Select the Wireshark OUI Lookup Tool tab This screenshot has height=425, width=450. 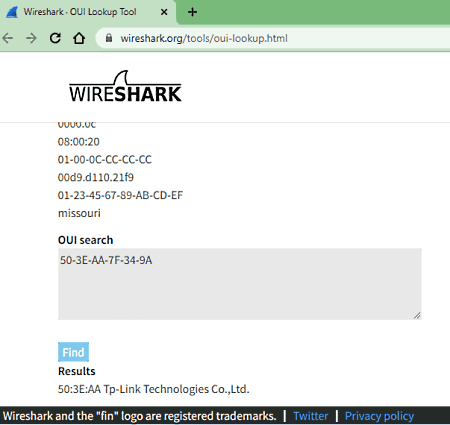coord(88,12)
